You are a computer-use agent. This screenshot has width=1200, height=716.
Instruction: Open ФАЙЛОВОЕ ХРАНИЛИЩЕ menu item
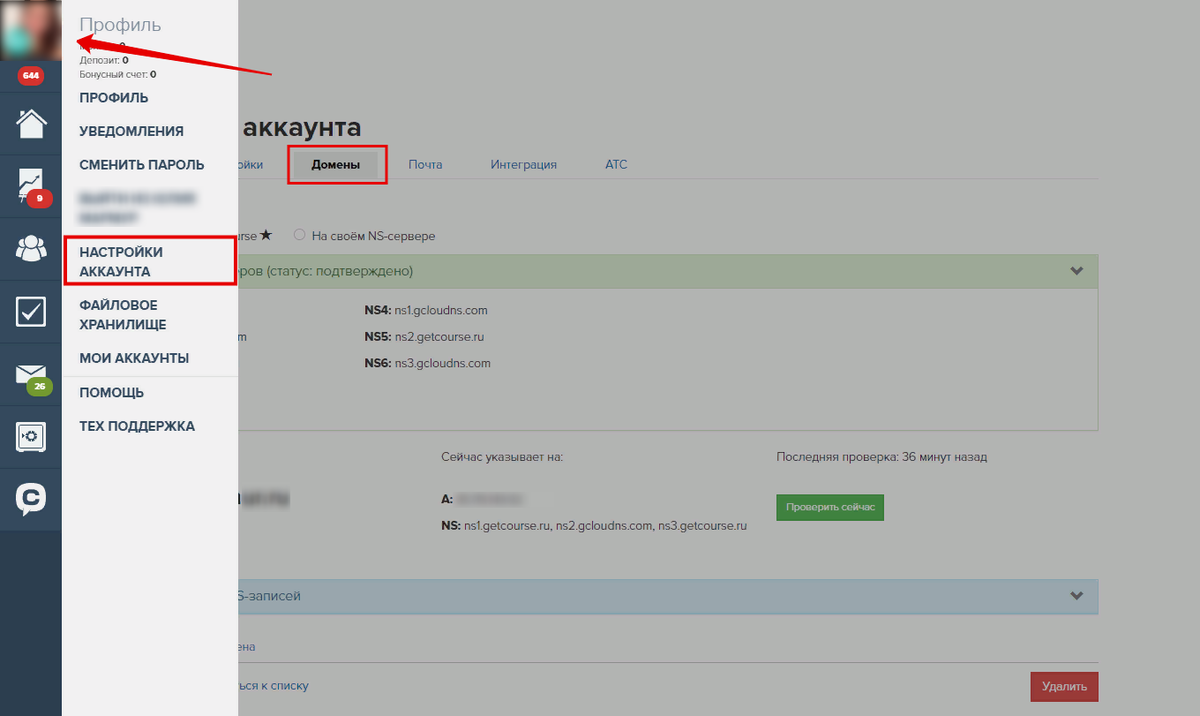point(123,315)
